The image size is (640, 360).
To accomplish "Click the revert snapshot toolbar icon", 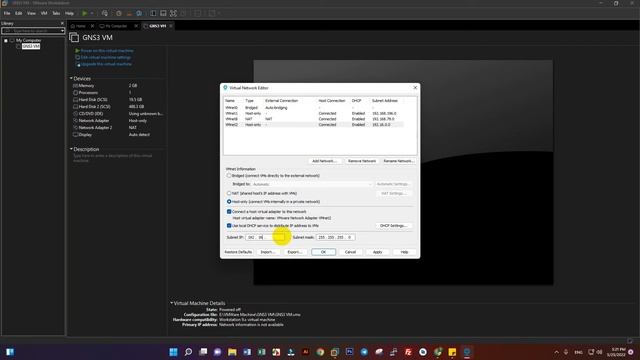I will [129, 13].
